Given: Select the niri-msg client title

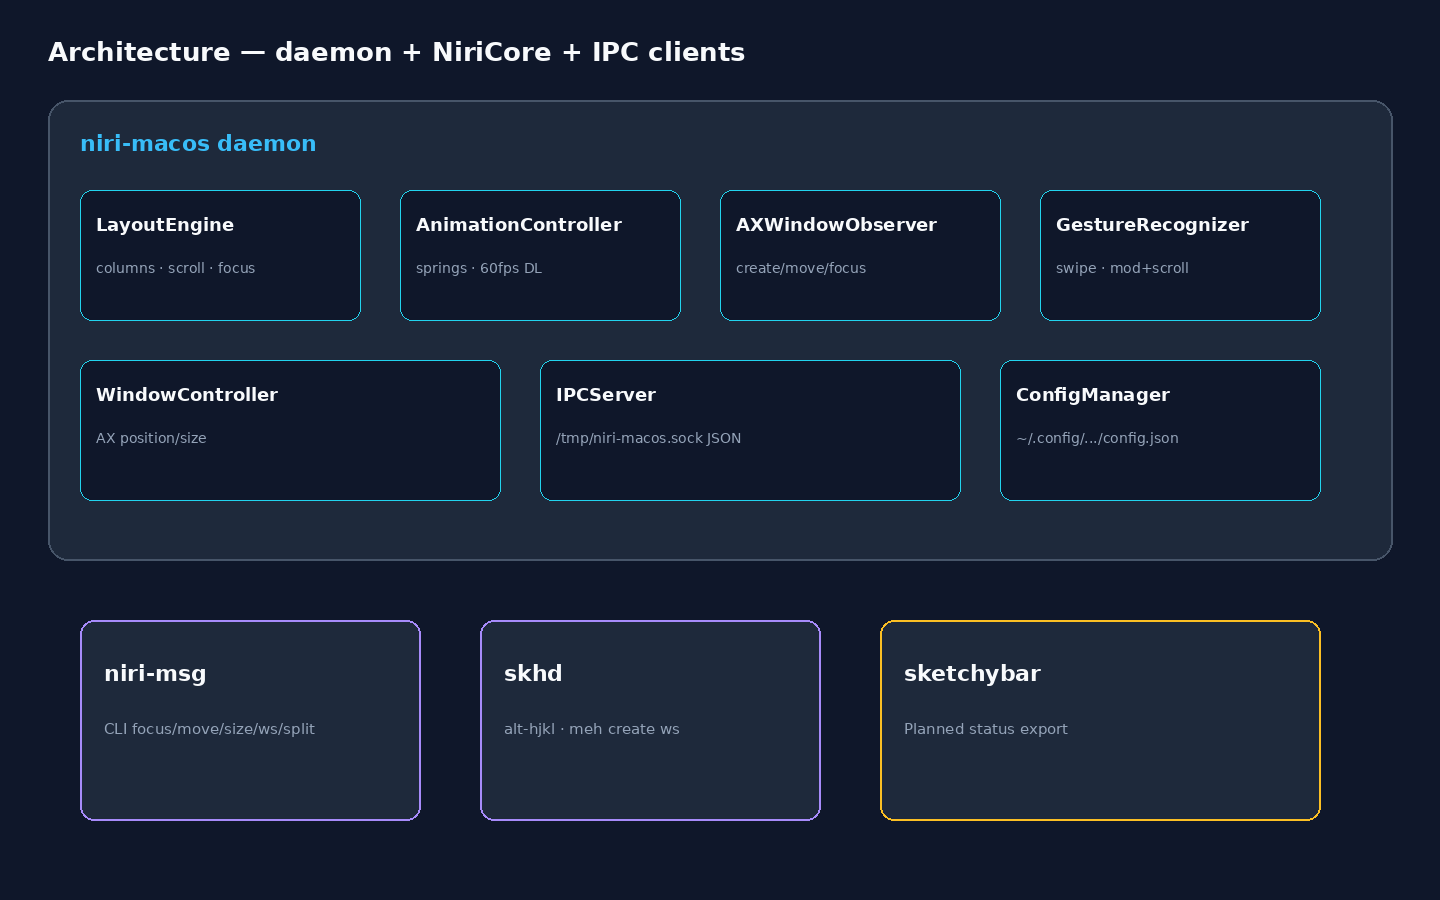Looking at the screenshot, I should (x=155, y=673).
